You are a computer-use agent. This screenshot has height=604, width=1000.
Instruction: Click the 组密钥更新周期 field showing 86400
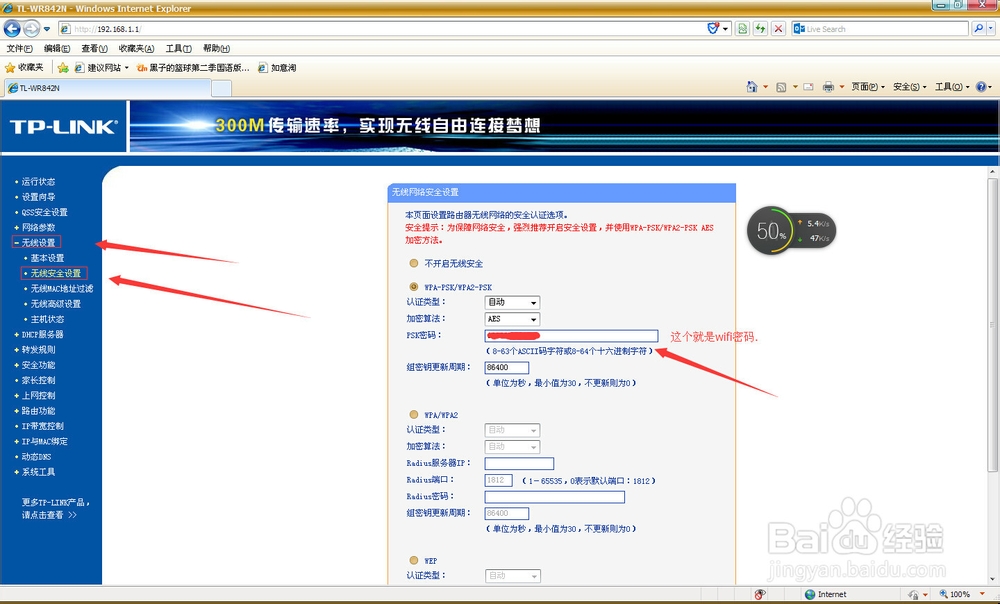click(x=506, y=367)
